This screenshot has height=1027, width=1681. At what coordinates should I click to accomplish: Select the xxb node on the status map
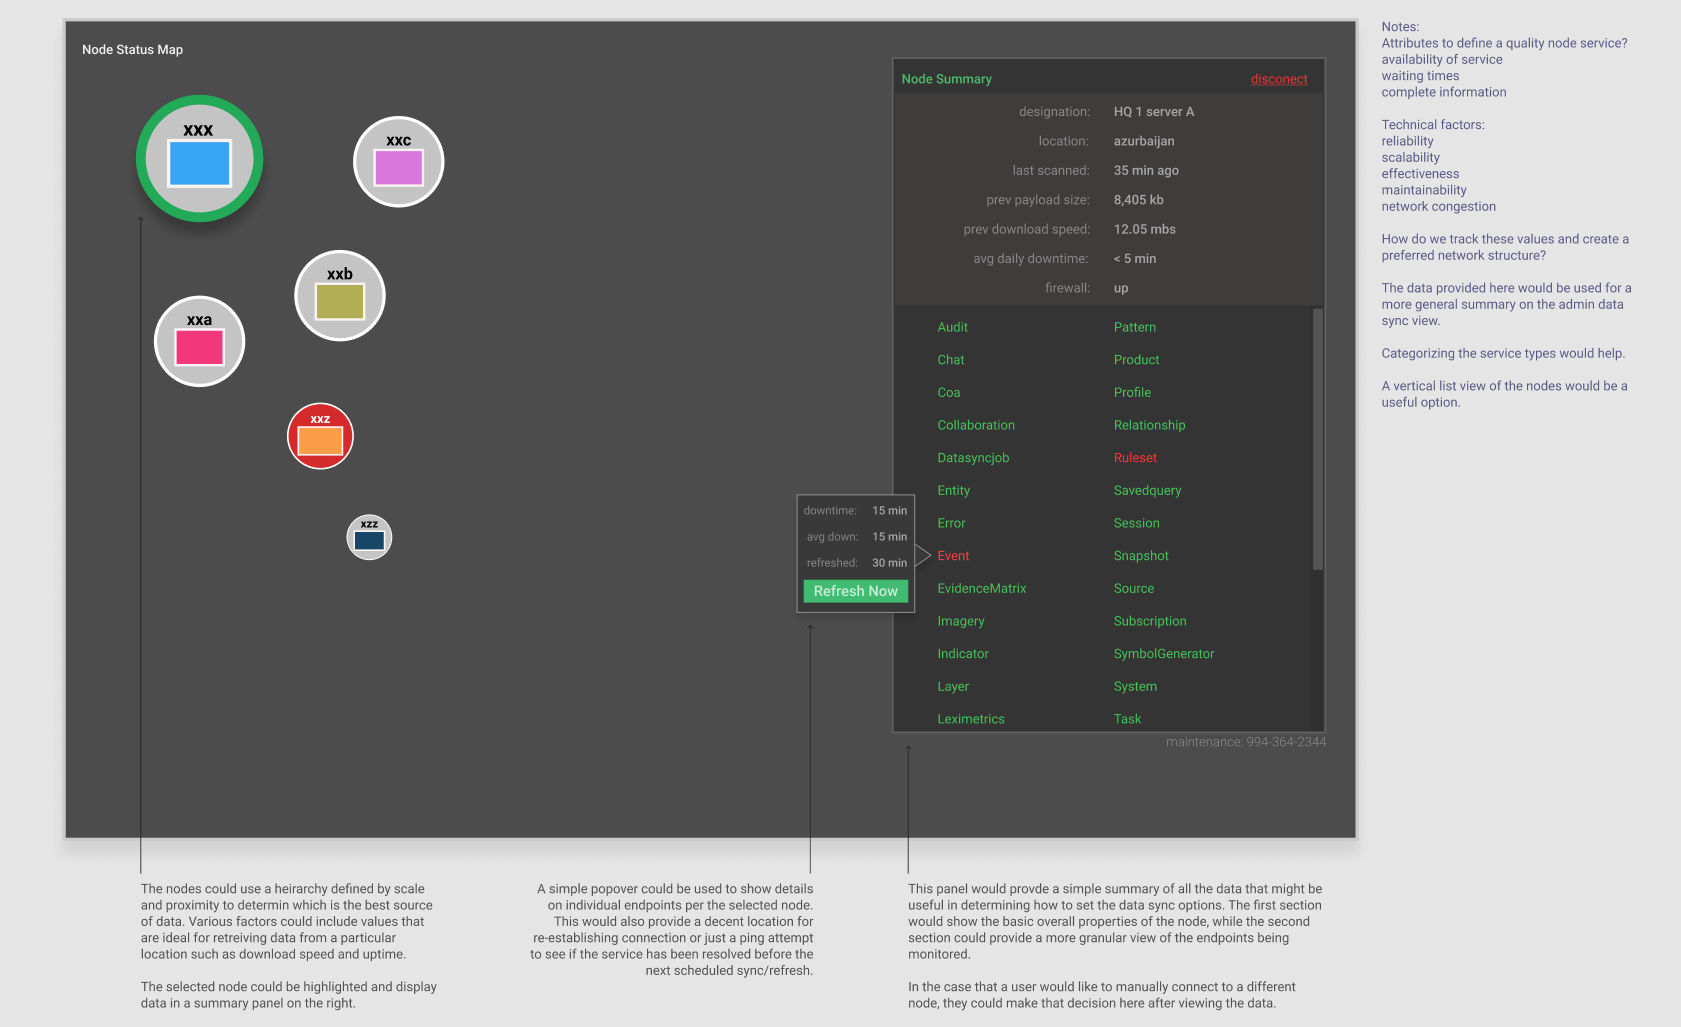[x=339, y=295]
